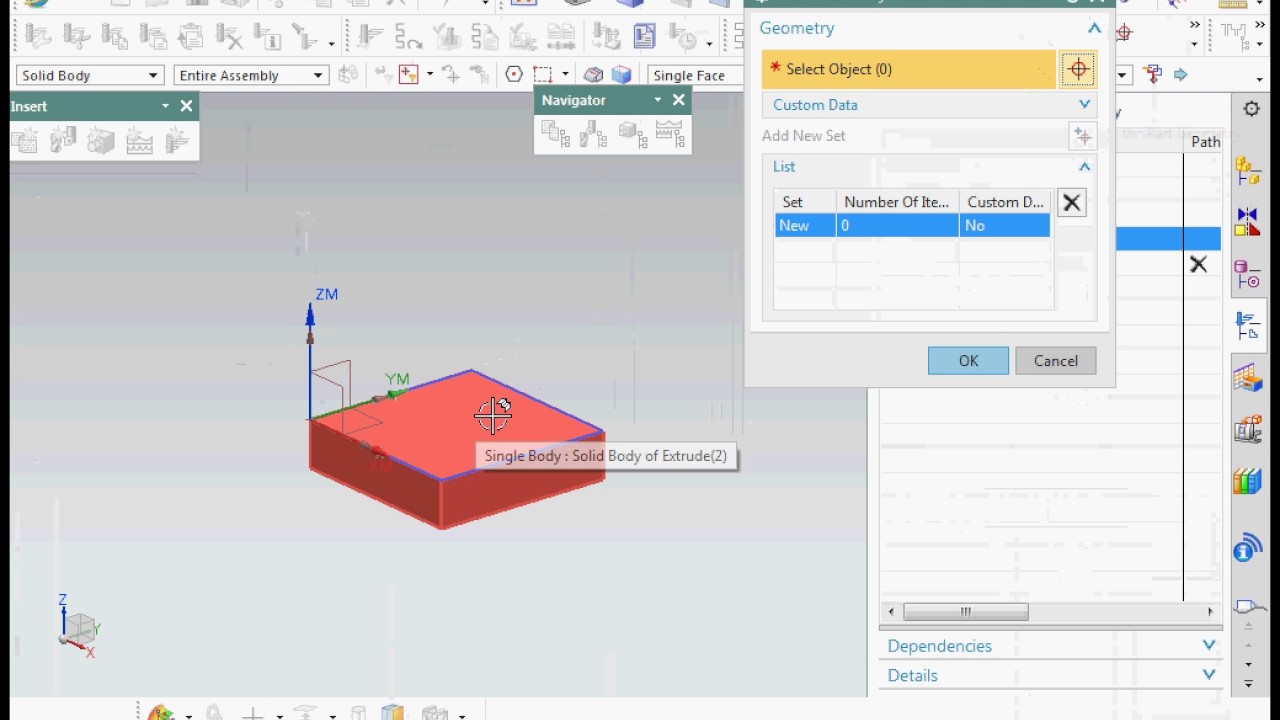The width and height of the screenshot is (1280, 720).
Task: Click Create Operation icon in Insert toolbar
Action: 177,140
